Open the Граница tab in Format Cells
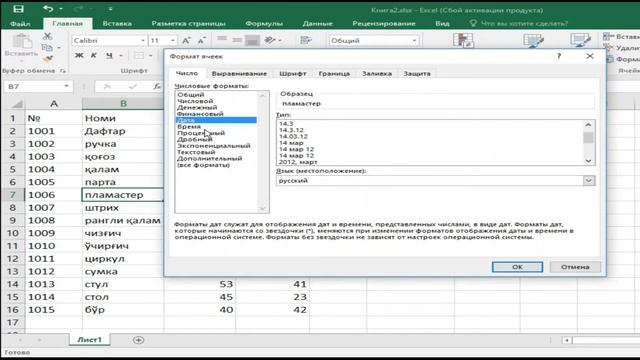The image size is (640, 360). [334, 73]
